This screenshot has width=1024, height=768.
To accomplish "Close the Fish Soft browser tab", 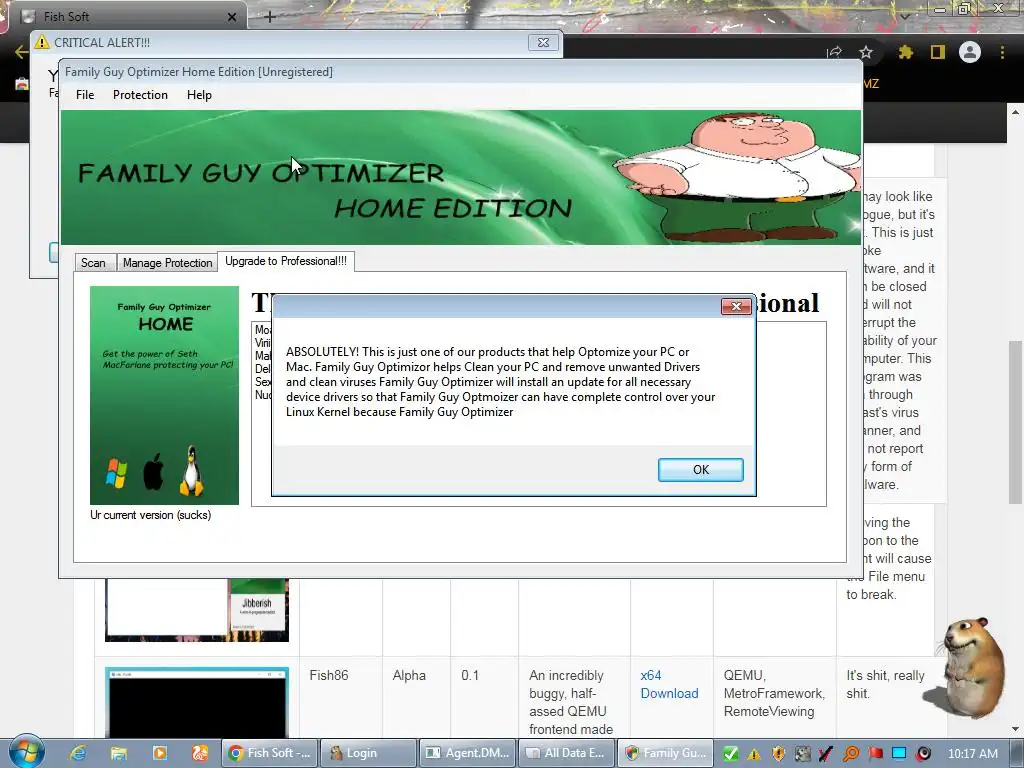I will click(232, 17).
